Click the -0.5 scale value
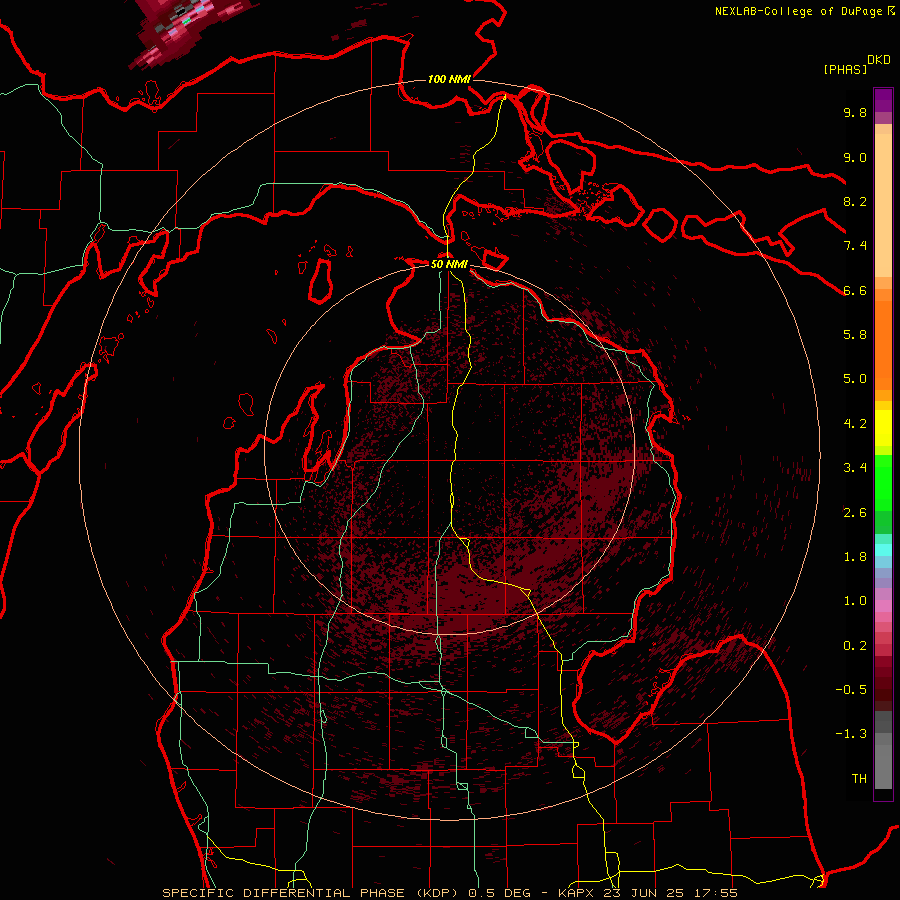This screenshot has height=900, width=900. tap(851, 690)
